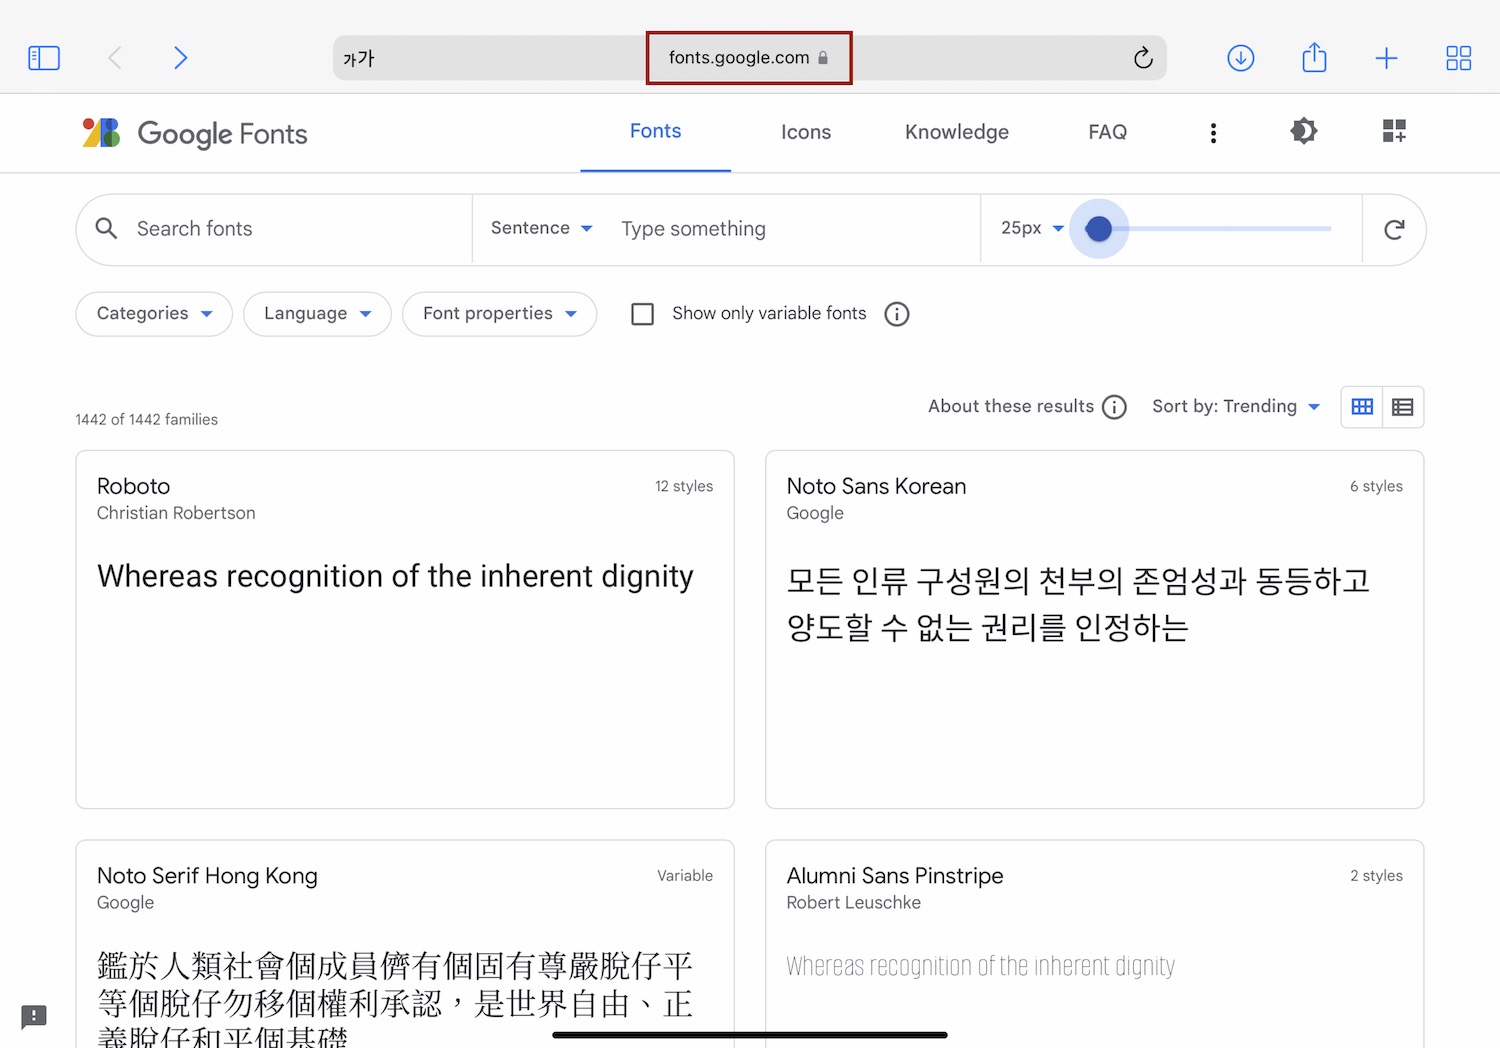Open the Categories filter dropdown
The height and width of the screenshot is (1048, 1500).
(x=154, y=314)
